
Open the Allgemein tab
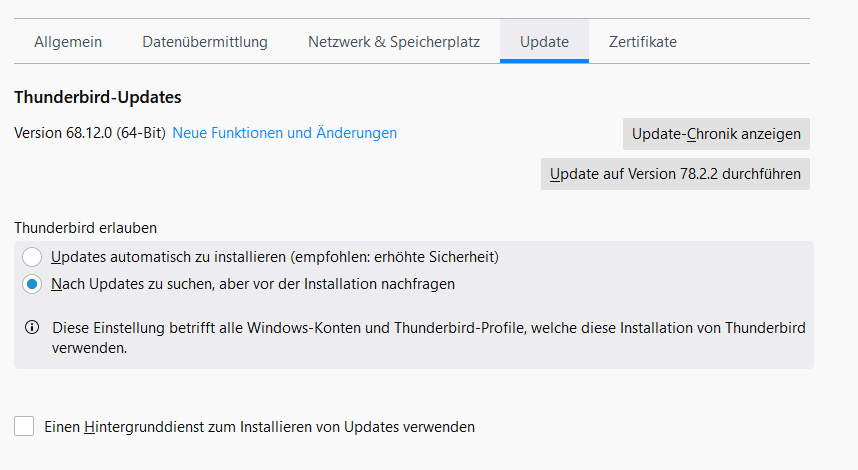[x=68, y=42]
